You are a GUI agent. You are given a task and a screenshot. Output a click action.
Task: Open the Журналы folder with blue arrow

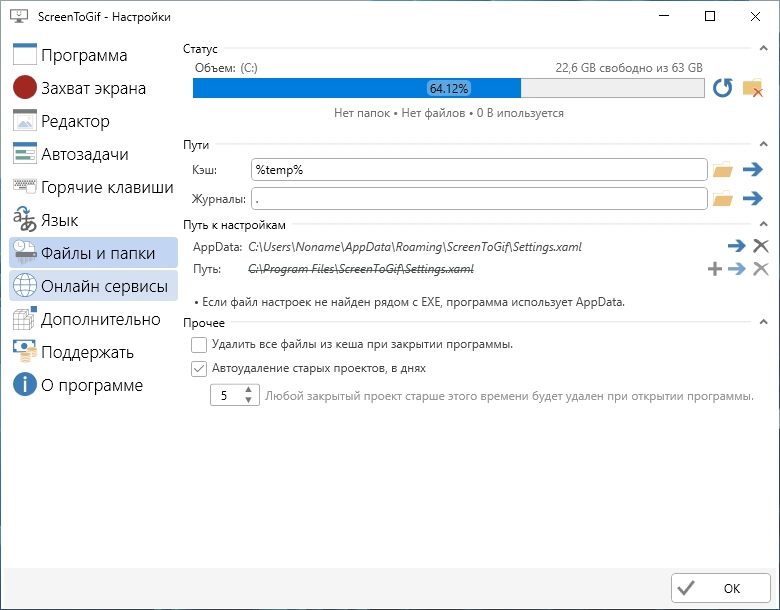pyautogui.click(x=753, y=199)
